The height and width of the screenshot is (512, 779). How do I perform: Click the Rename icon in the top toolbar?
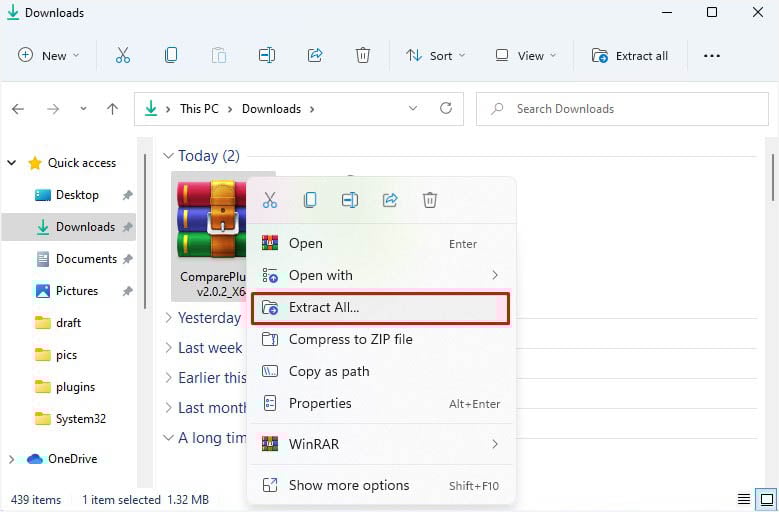[267, 55]
